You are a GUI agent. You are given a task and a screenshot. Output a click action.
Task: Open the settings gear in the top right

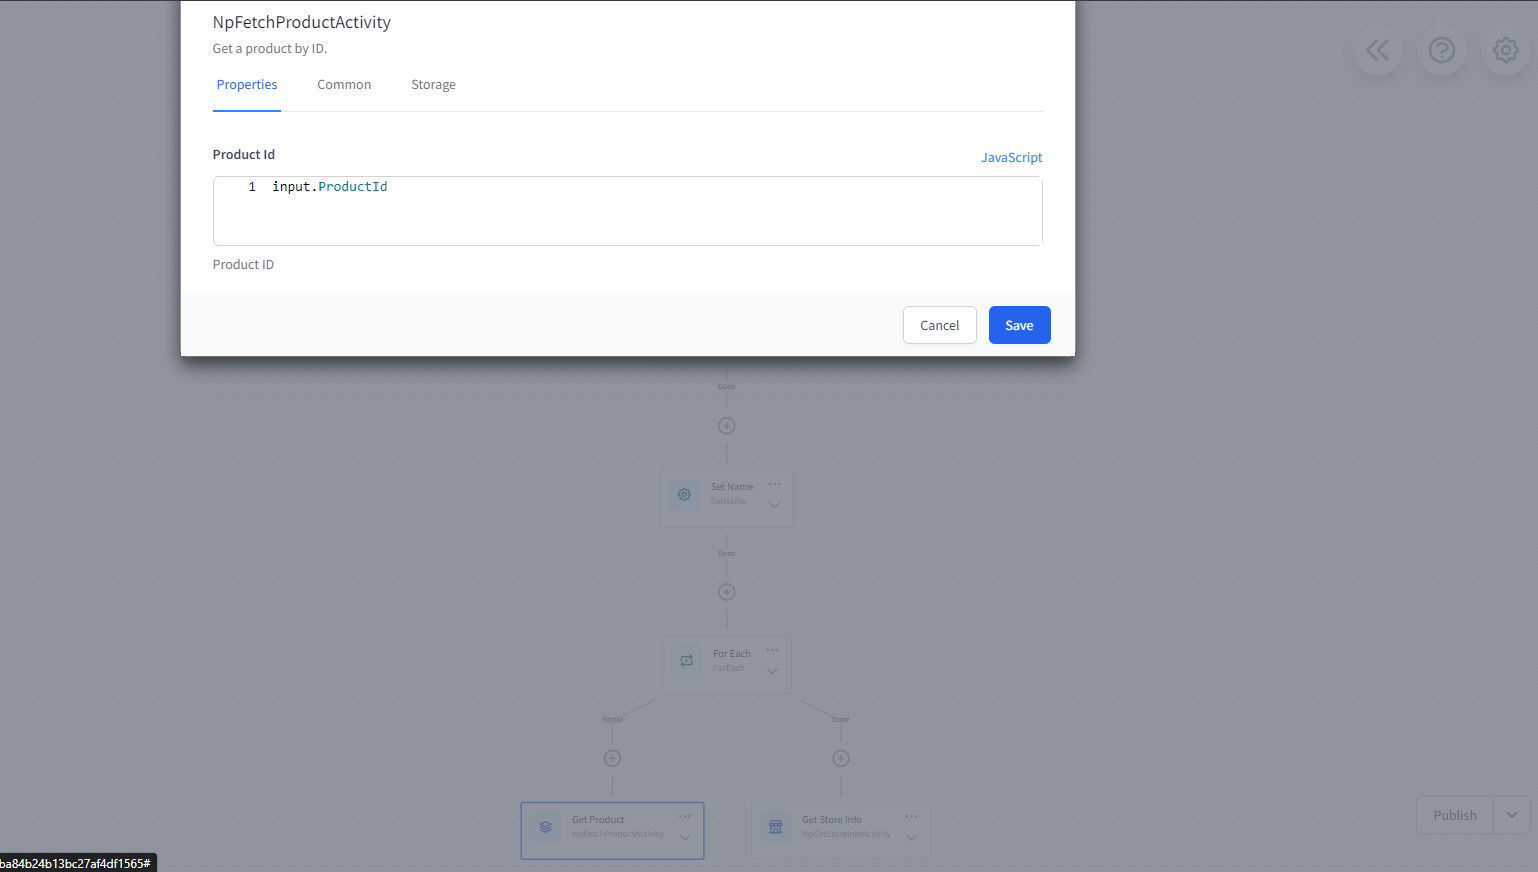point(1505,49)
